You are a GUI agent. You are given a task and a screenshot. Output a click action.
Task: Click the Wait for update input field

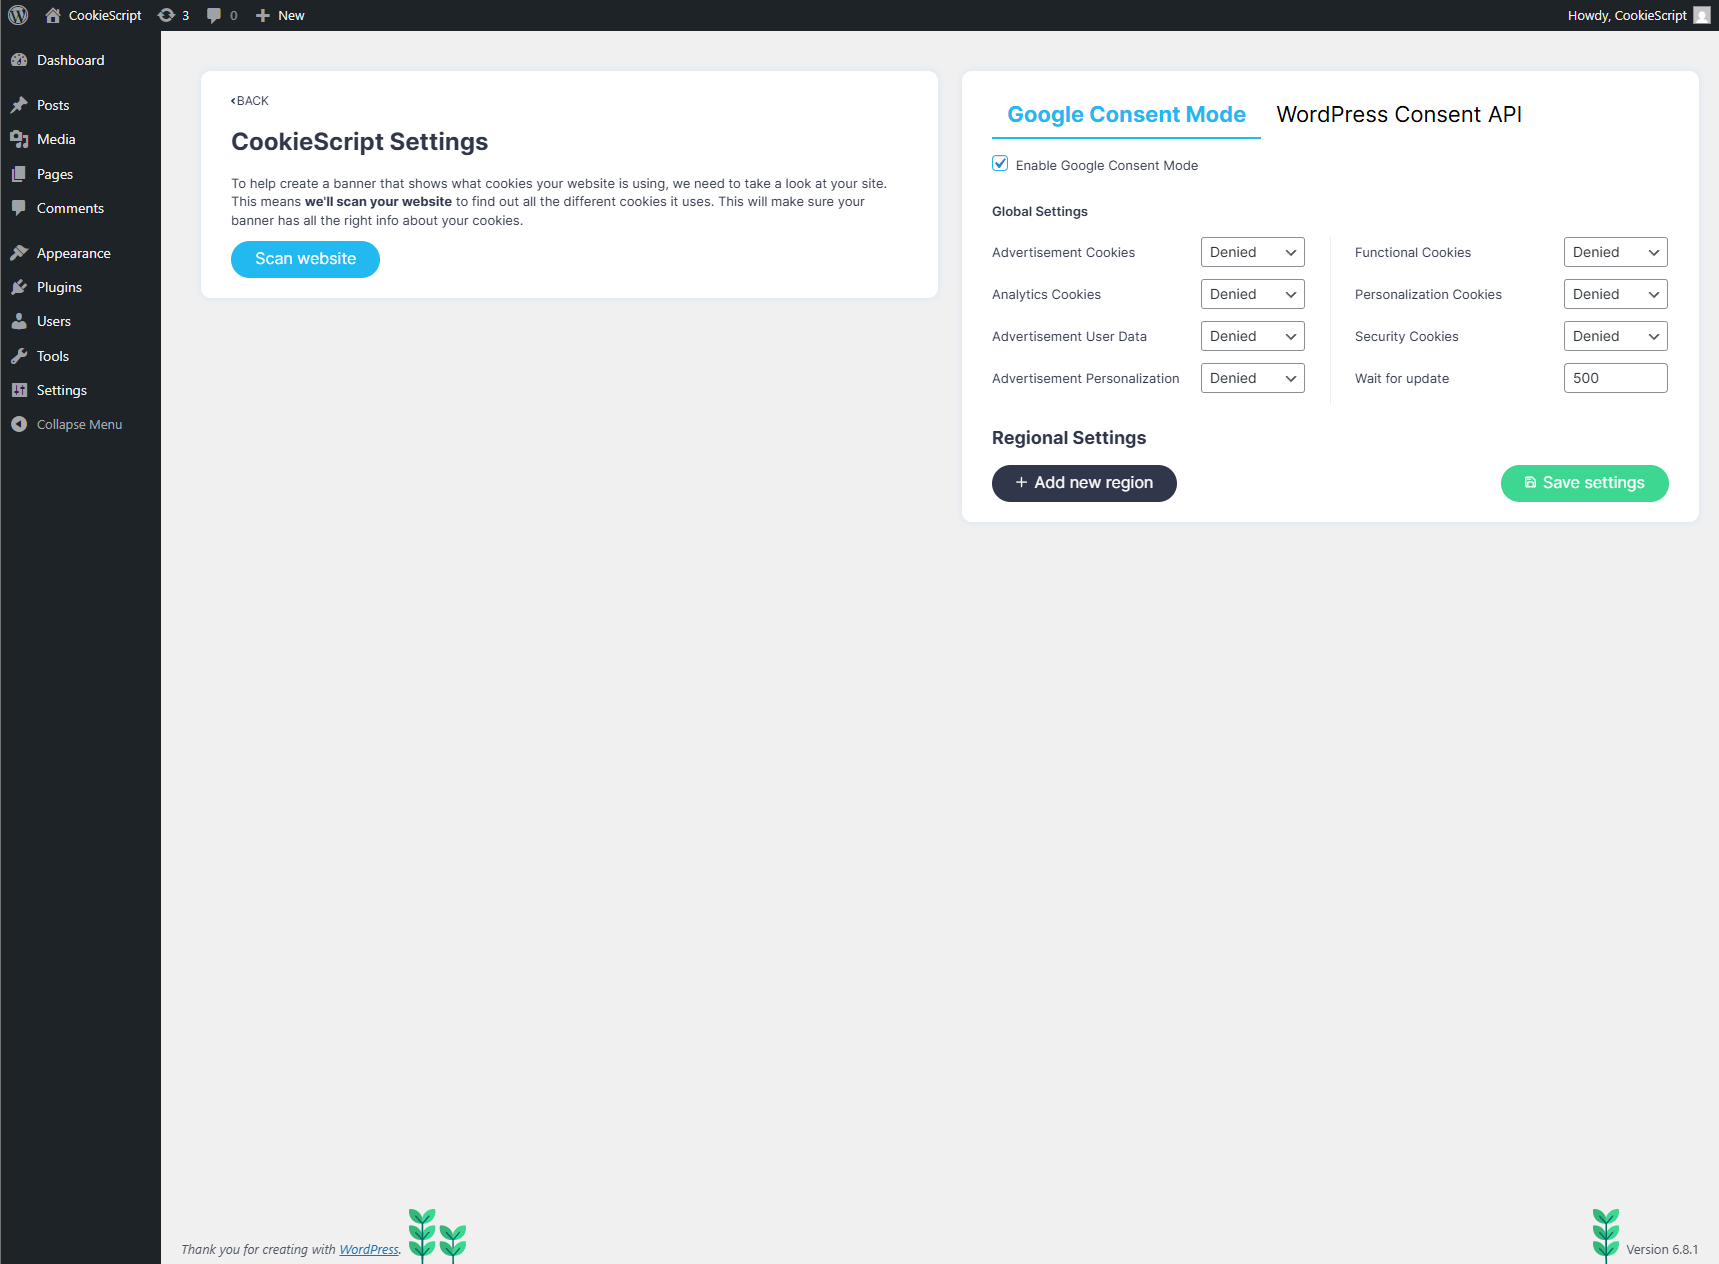point(1615,378)
